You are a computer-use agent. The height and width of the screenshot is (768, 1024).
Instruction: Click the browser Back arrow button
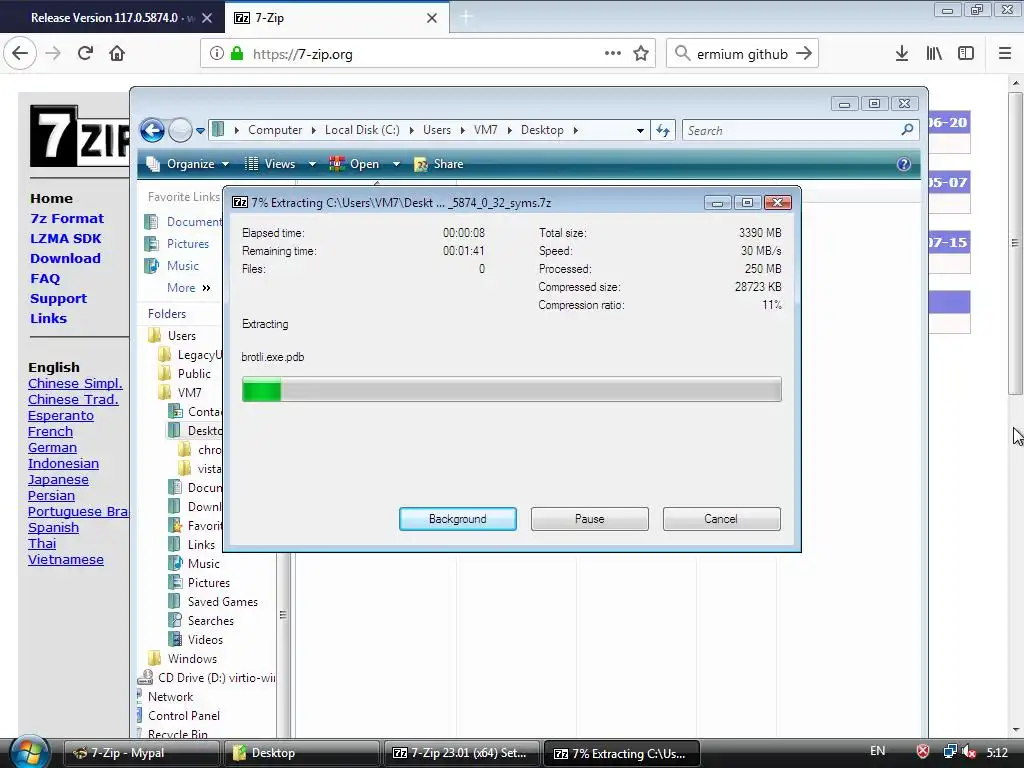coord(20,53)
